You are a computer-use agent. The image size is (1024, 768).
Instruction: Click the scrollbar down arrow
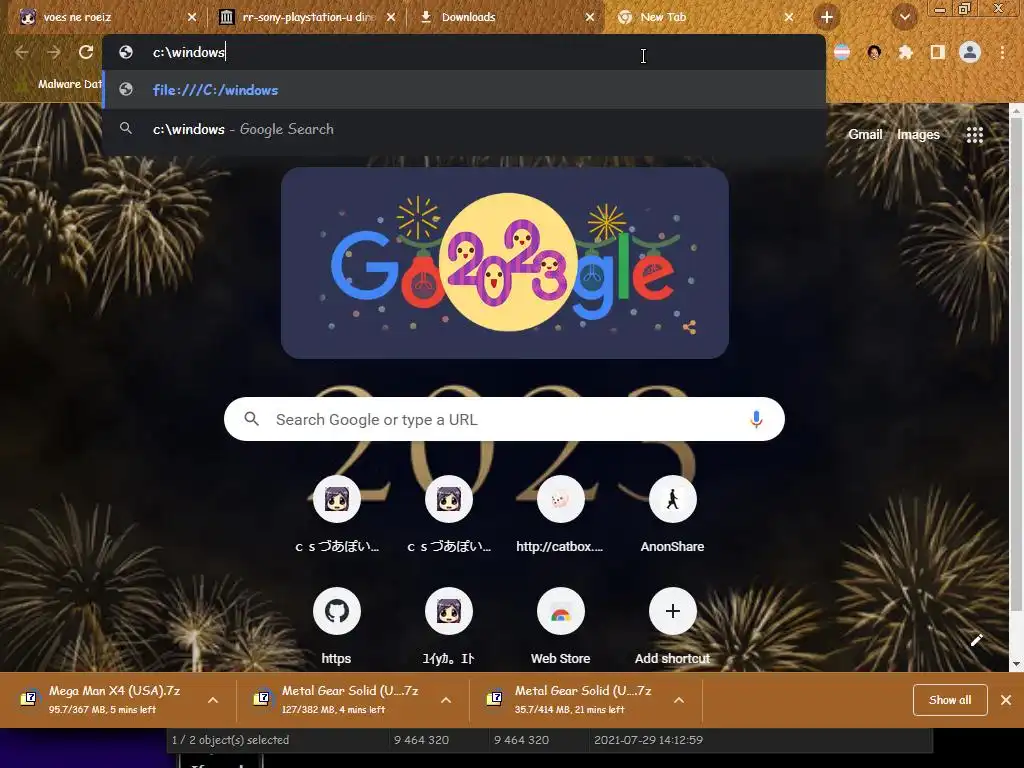pyautogui.click(x=1016, y=664)
